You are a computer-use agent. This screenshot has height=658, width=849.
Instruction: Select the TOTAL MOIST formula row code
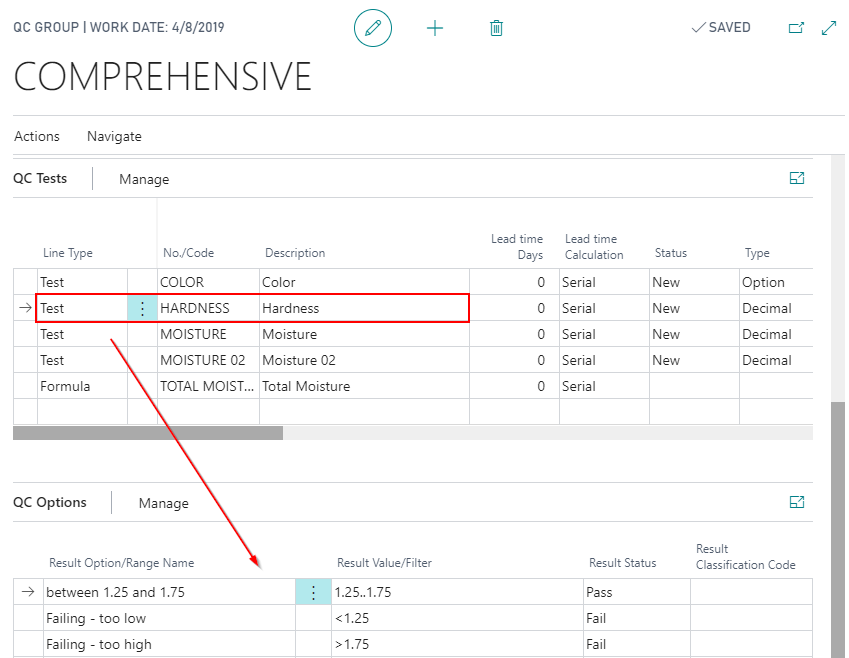click(207, 387)
